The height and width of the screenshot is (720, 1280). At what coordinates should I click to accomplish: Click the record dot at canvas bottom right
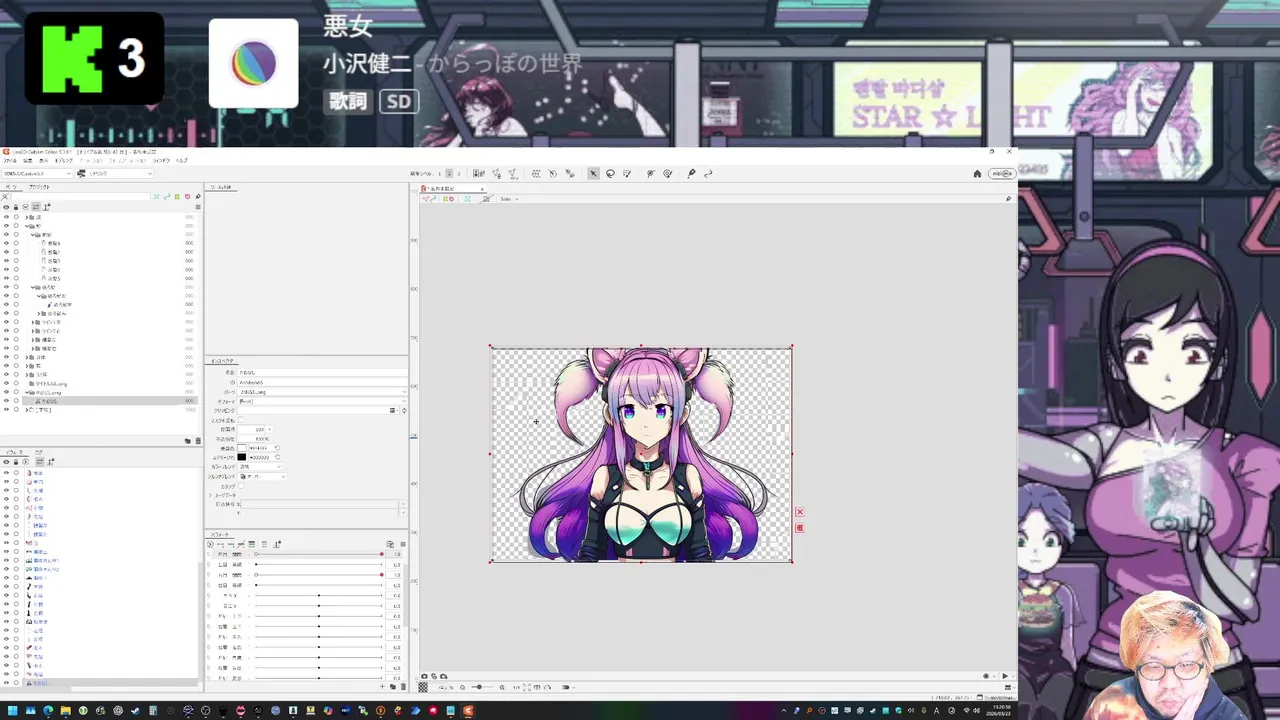[x=986, y=676]
